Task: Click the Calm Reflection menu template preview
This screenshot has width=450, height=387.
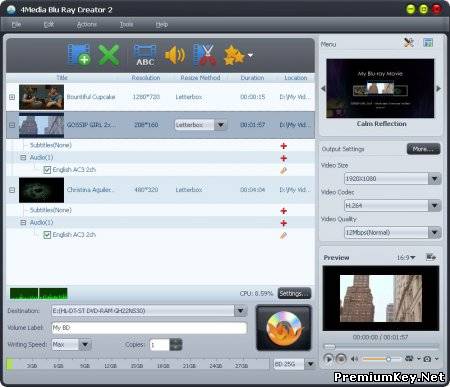Action: [x=380, y=88]
